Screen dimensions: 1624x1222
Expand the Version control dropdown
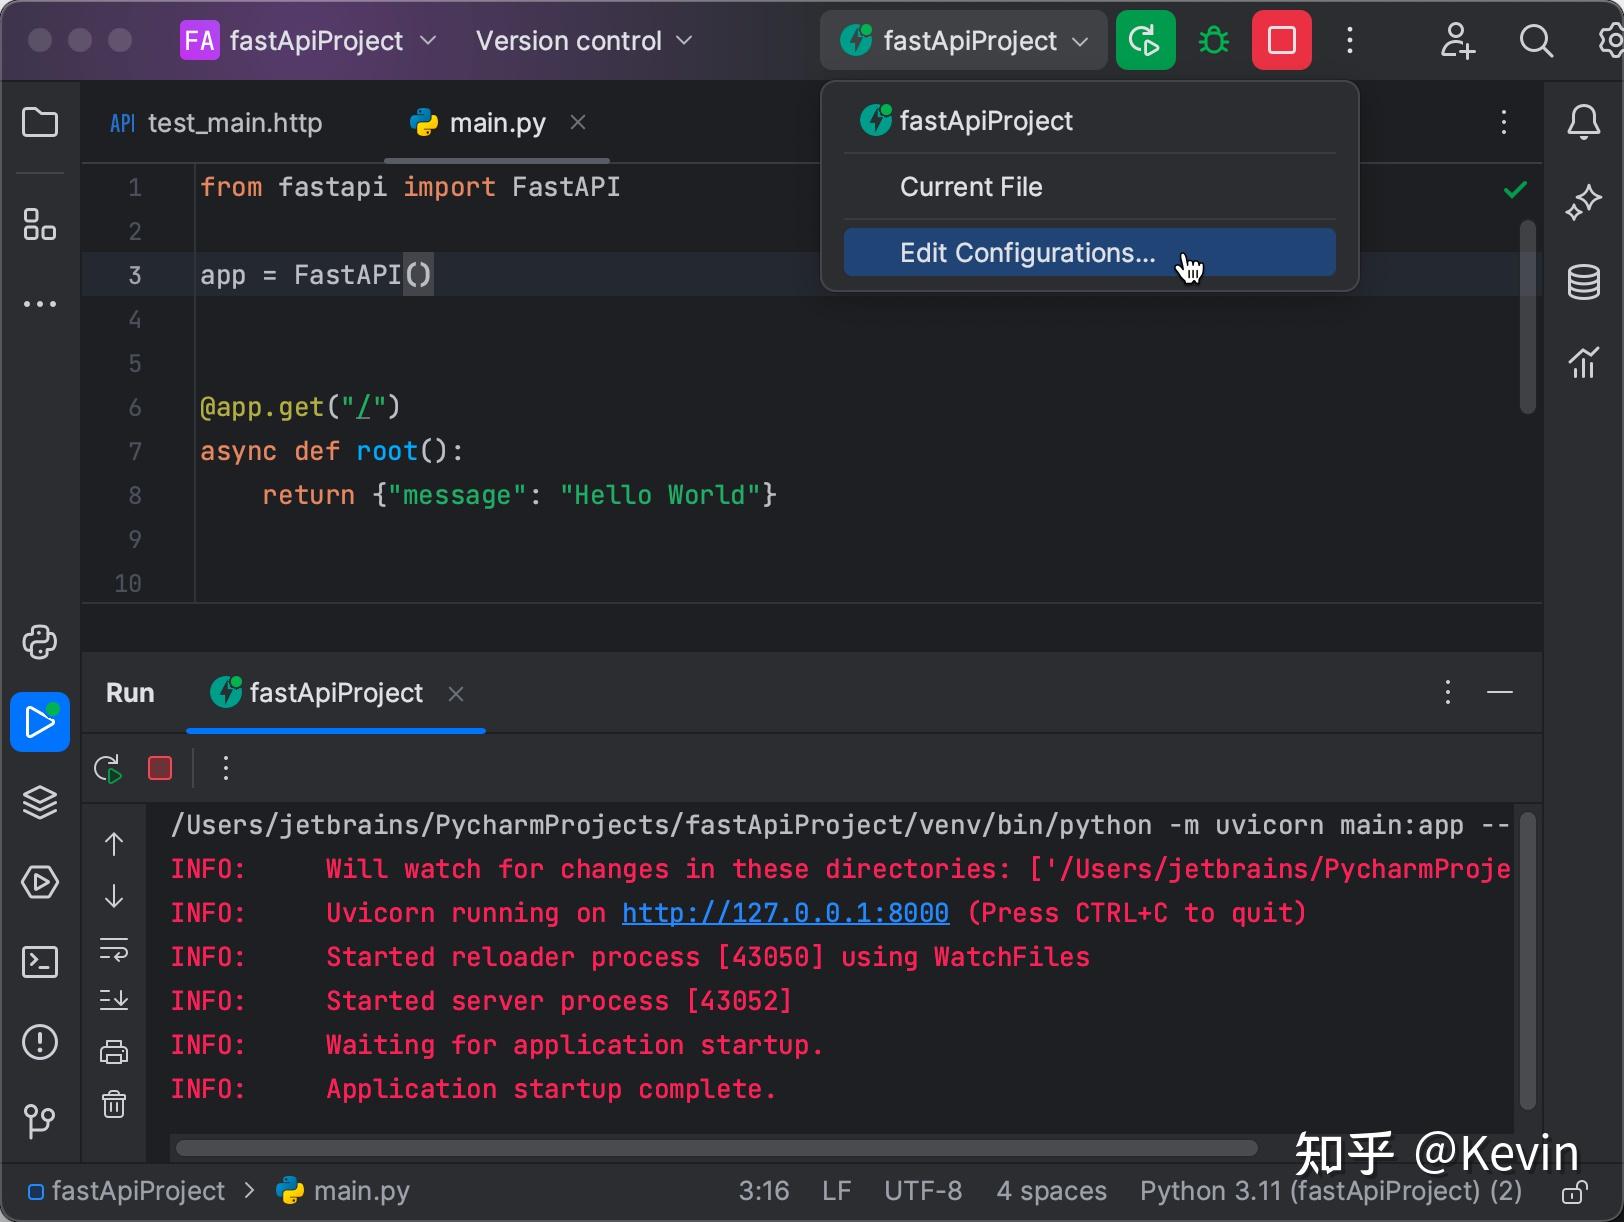point(584,40)
